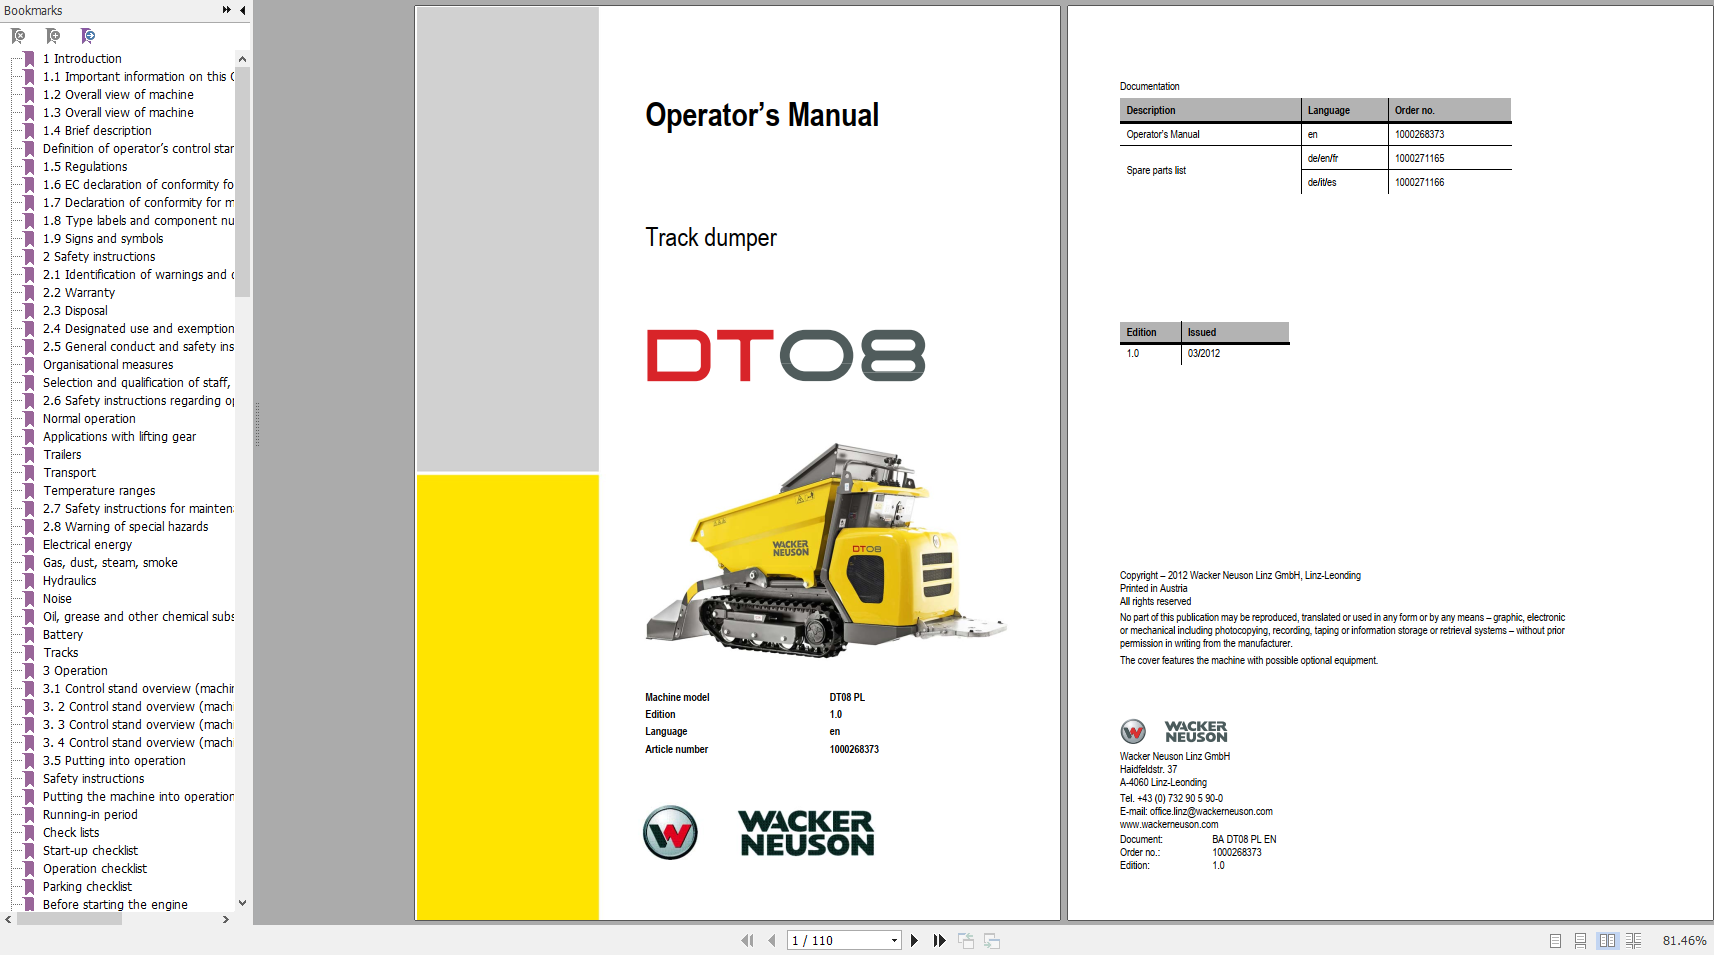Open the page number dropdown
1714x955 pixels.
tap(894, 940)
